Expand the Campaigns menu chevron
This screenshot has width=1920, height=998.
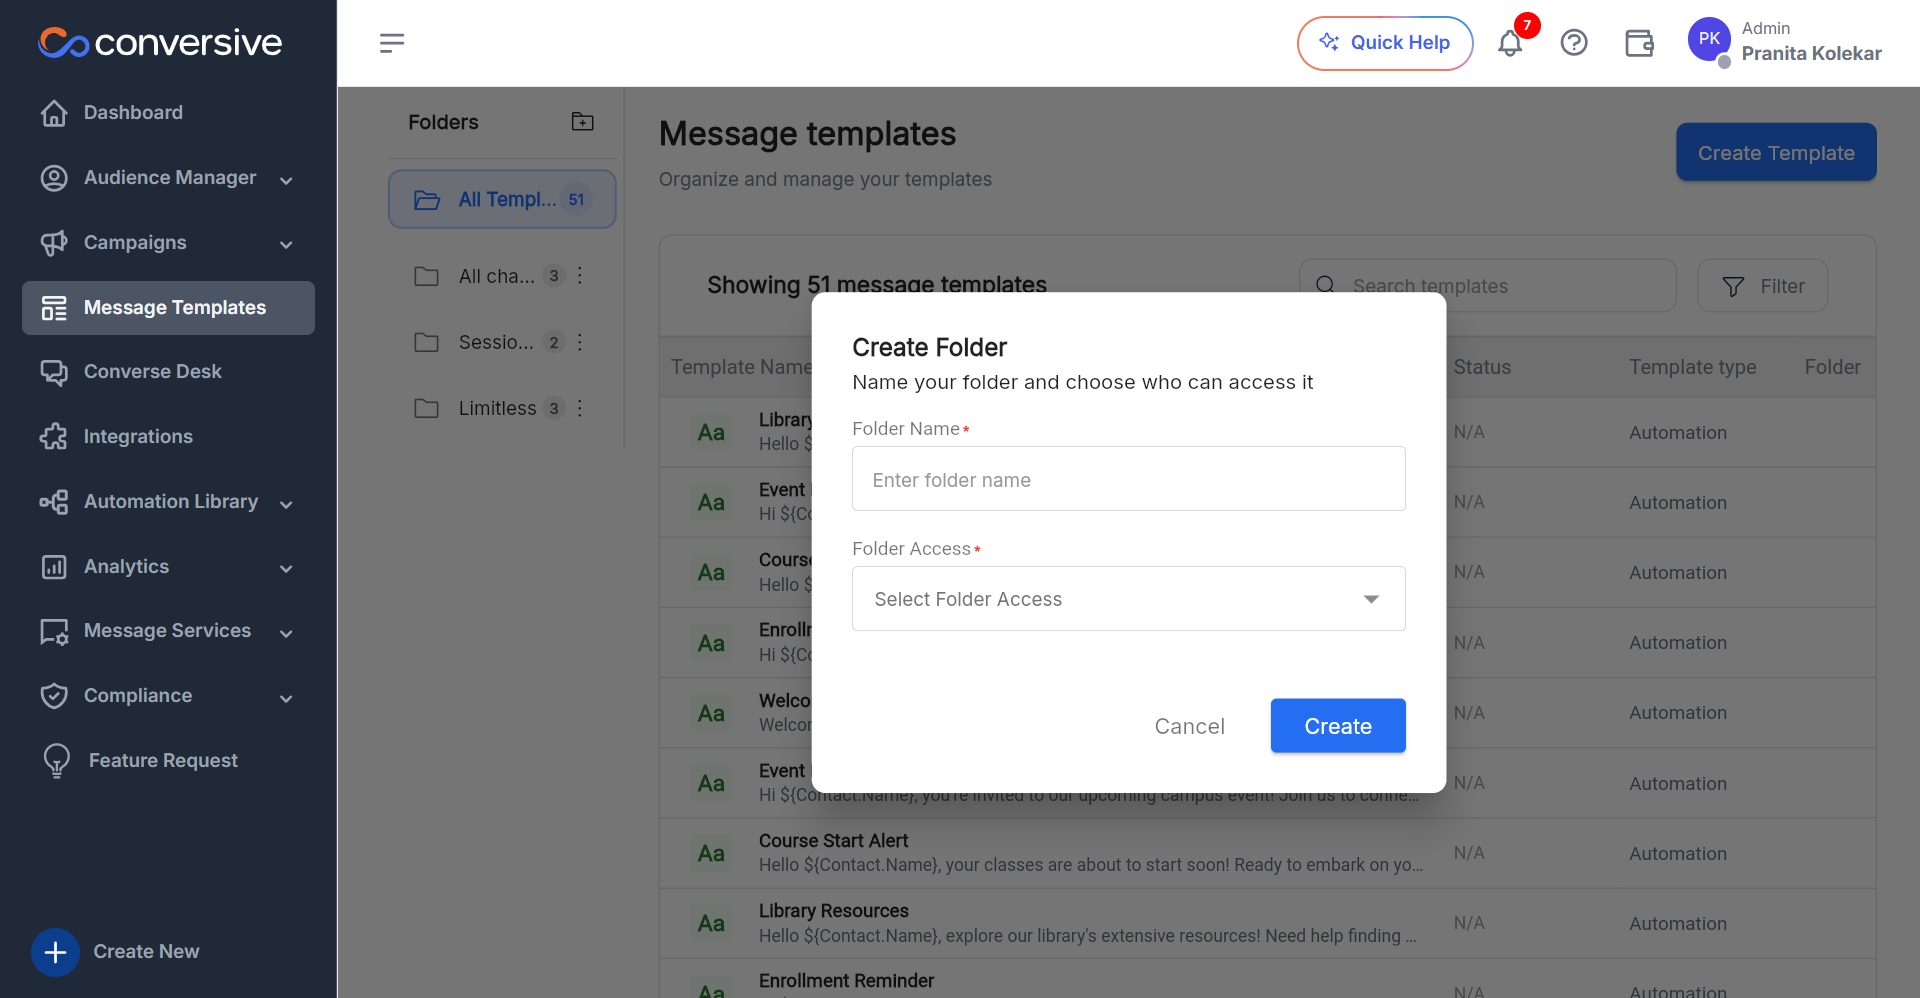pos(286,245)
